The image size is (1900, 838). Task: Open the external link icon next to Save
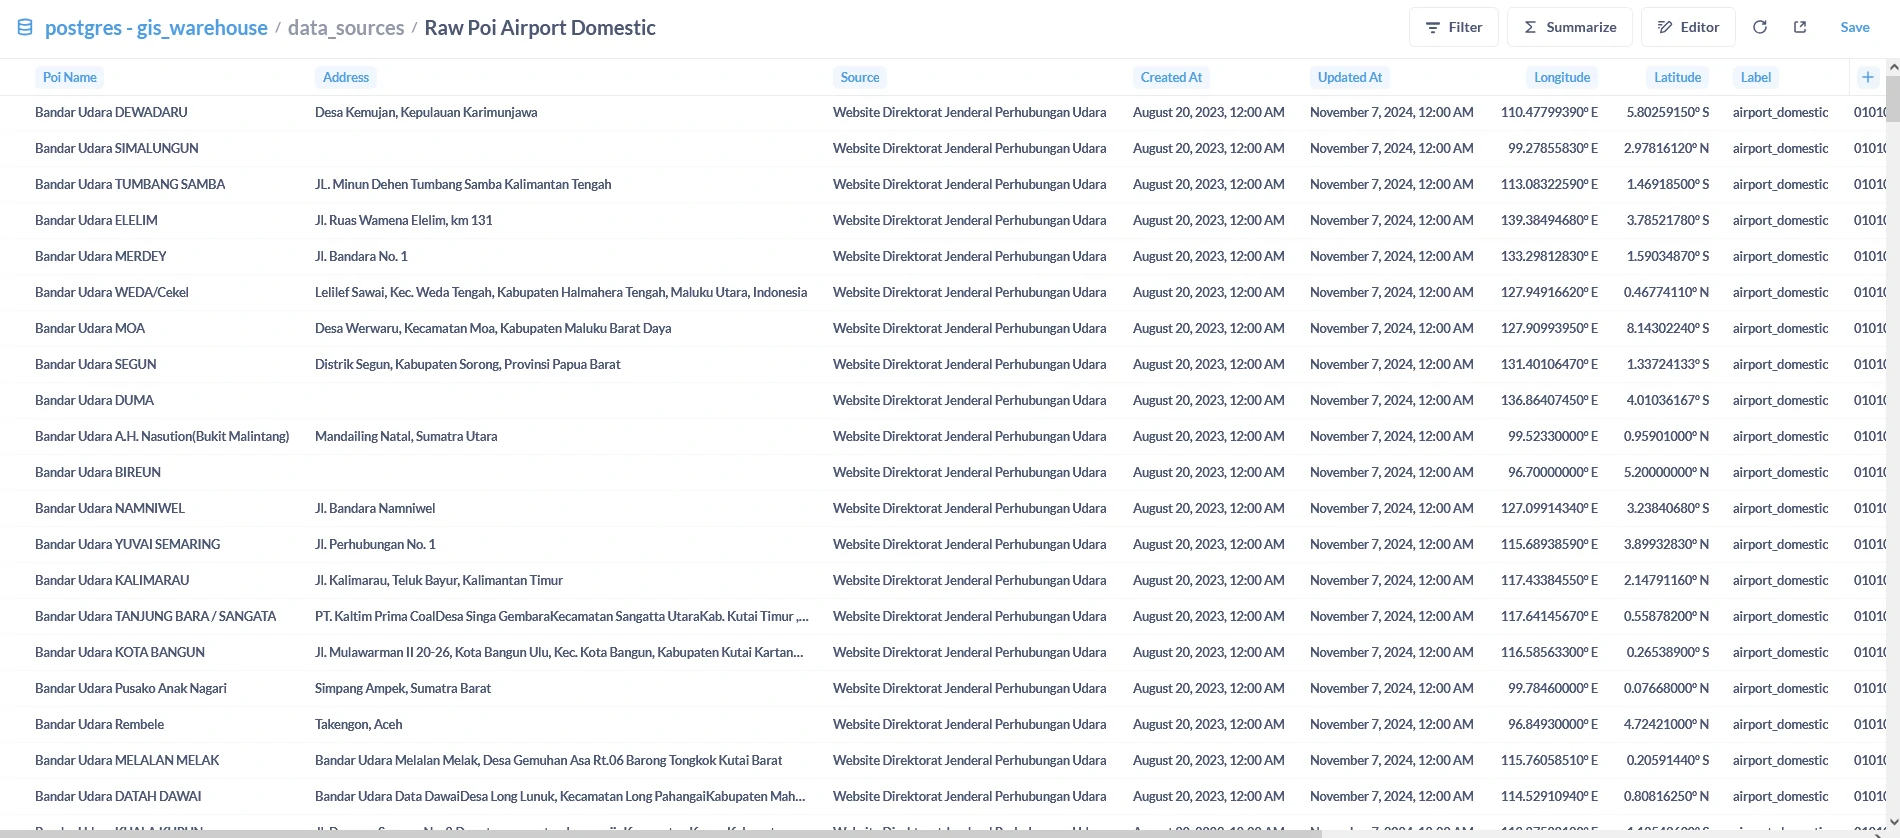pyautogui.click(x=1800, y=27)
